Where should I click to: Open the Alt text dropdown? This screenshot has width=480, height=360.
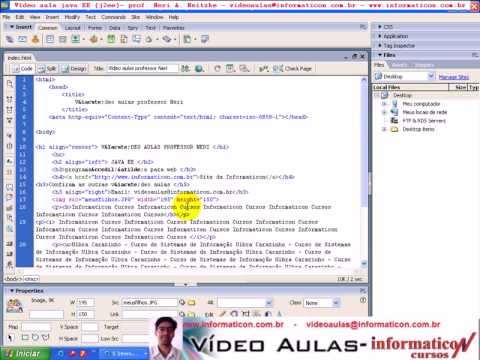pos(269,303)
